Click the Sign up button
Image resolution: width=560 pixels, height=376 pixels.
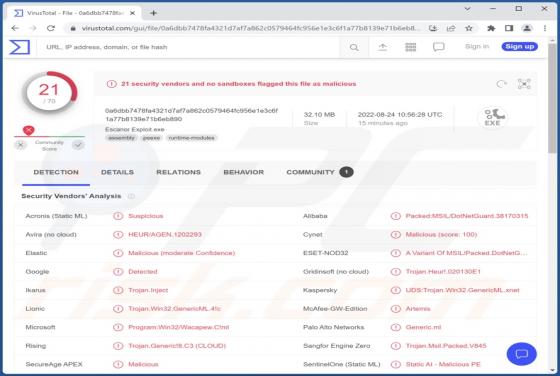tap(519, 46)
